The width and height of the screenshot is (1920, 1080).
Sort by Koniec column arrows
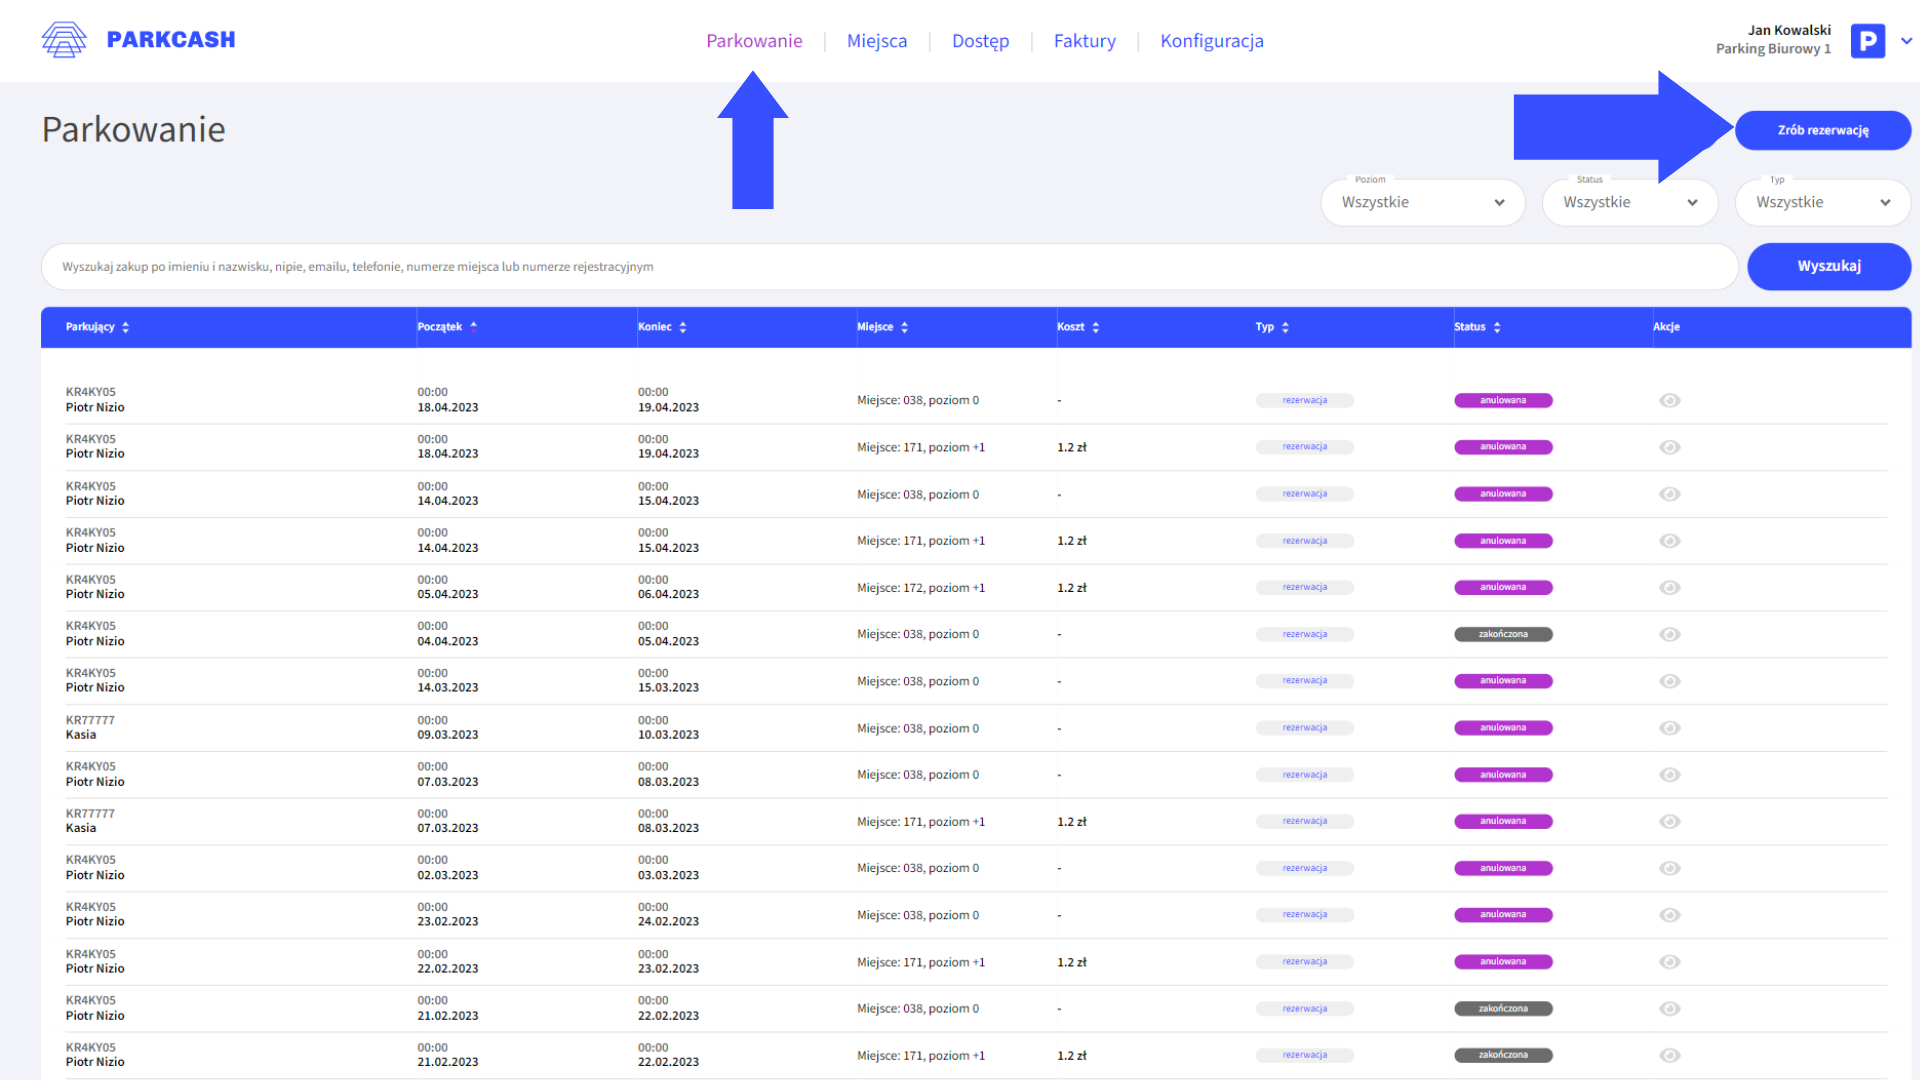683,327
